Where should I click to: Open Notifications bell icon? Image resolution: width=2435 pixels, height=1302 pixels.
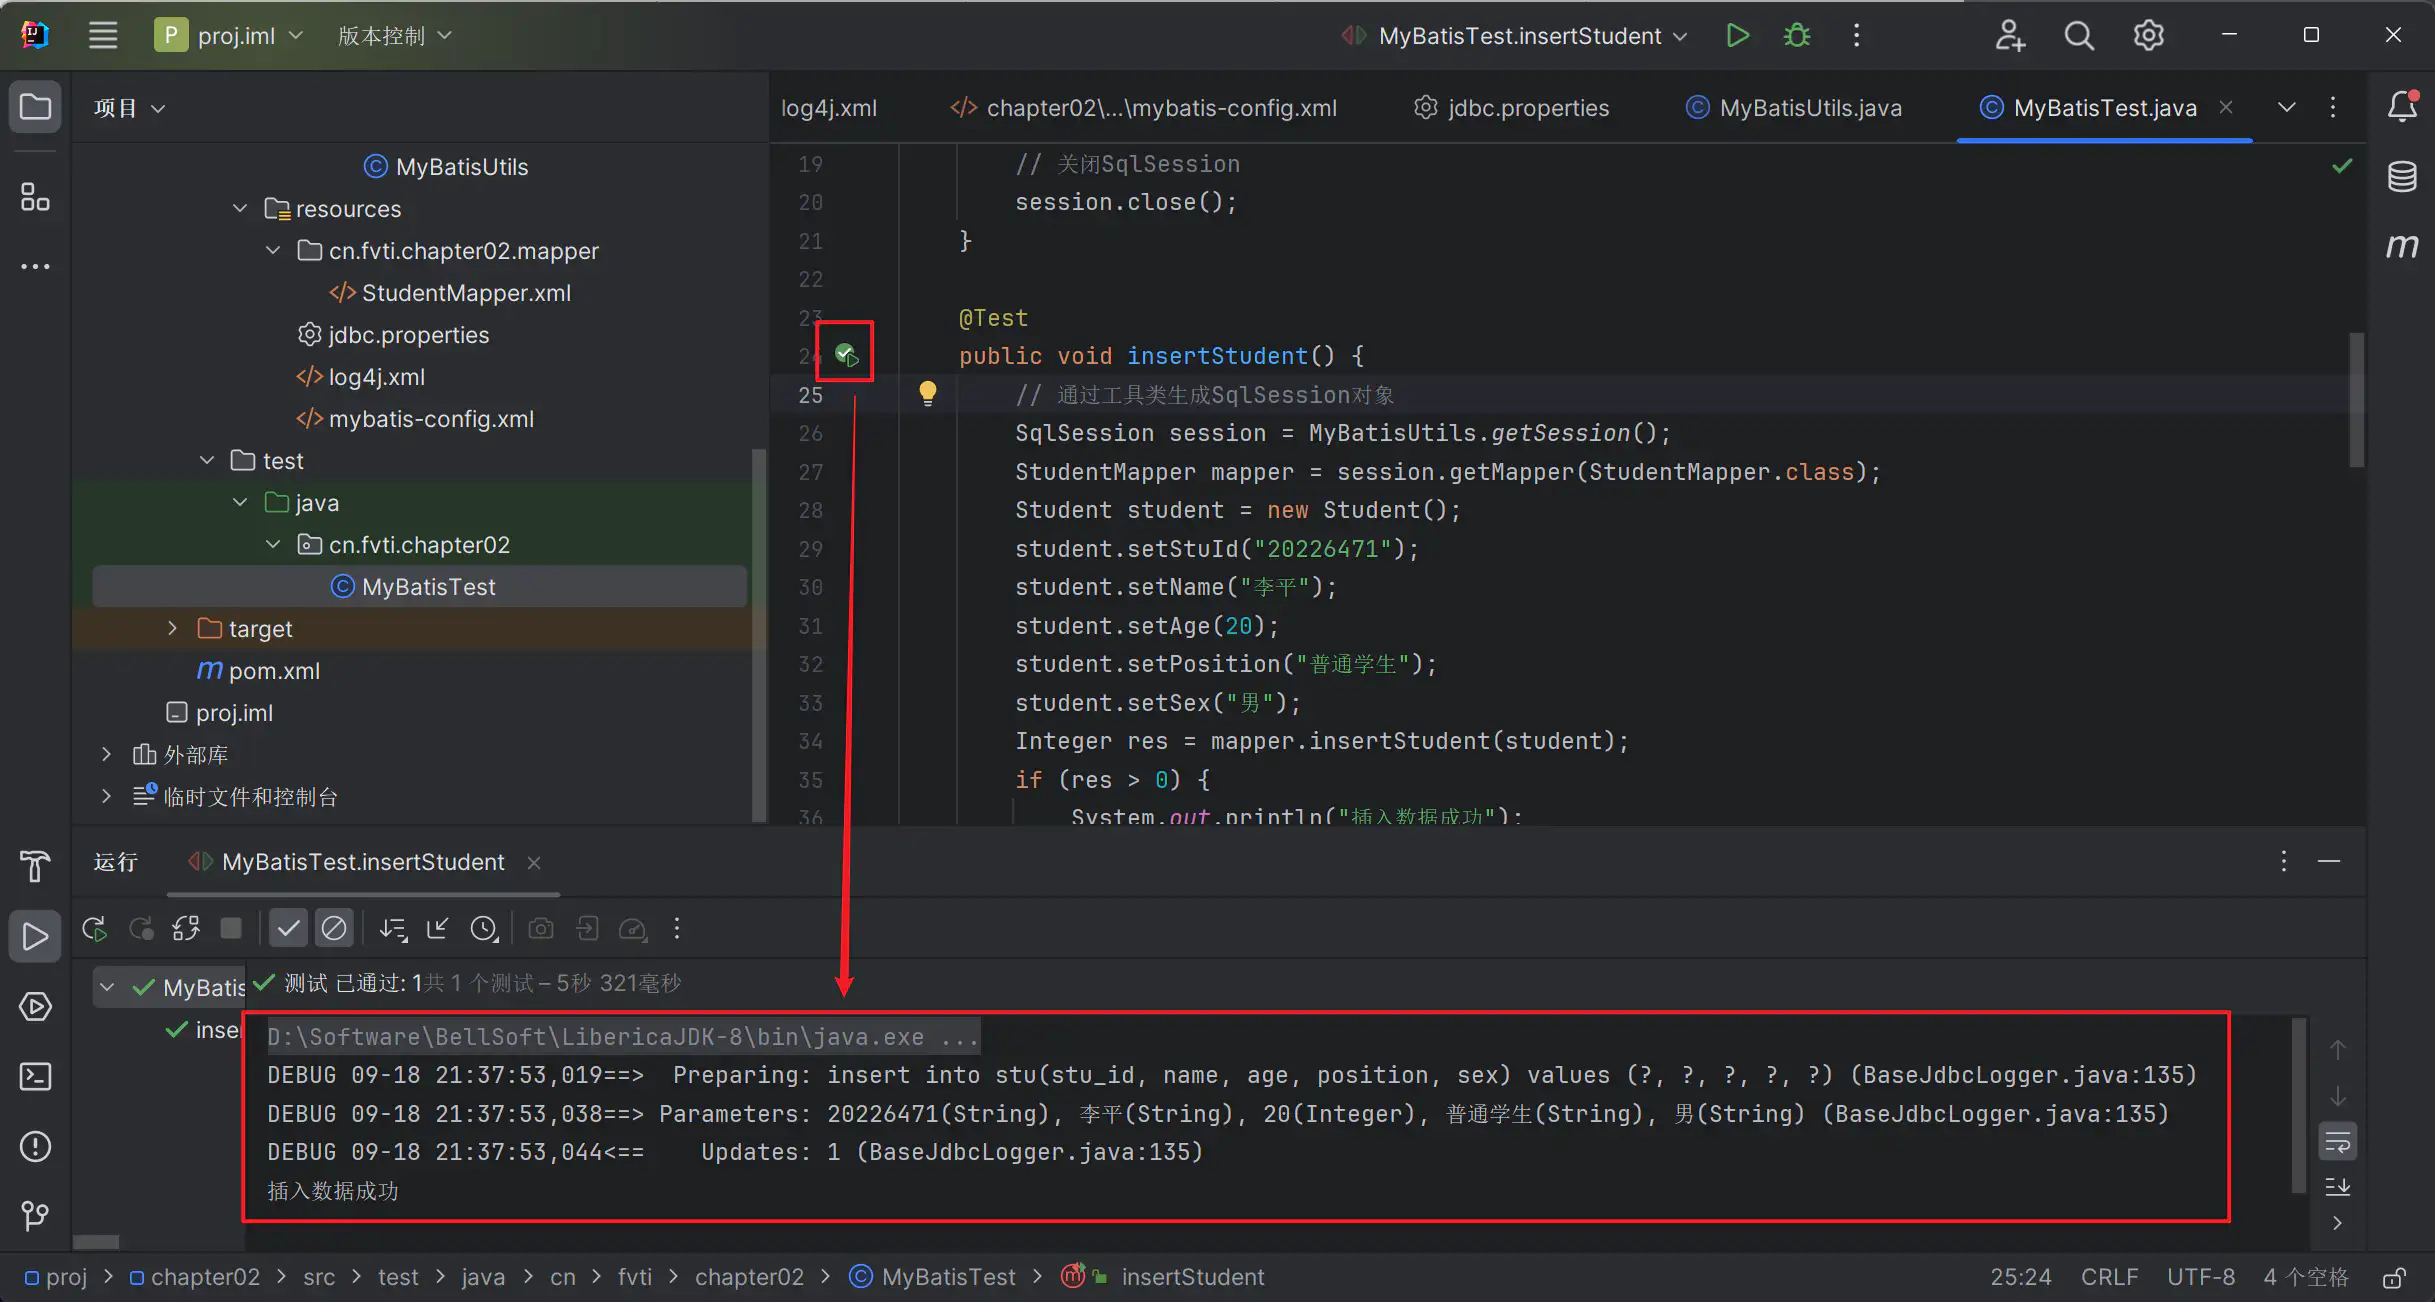click(2402, 106)
